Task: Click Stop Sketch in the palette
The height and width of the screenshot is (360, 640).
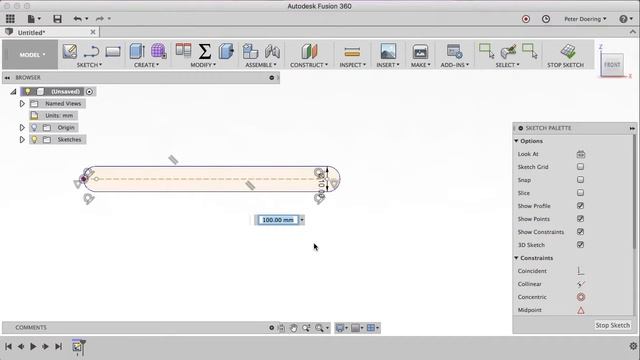Action: [x=613, y=325]
